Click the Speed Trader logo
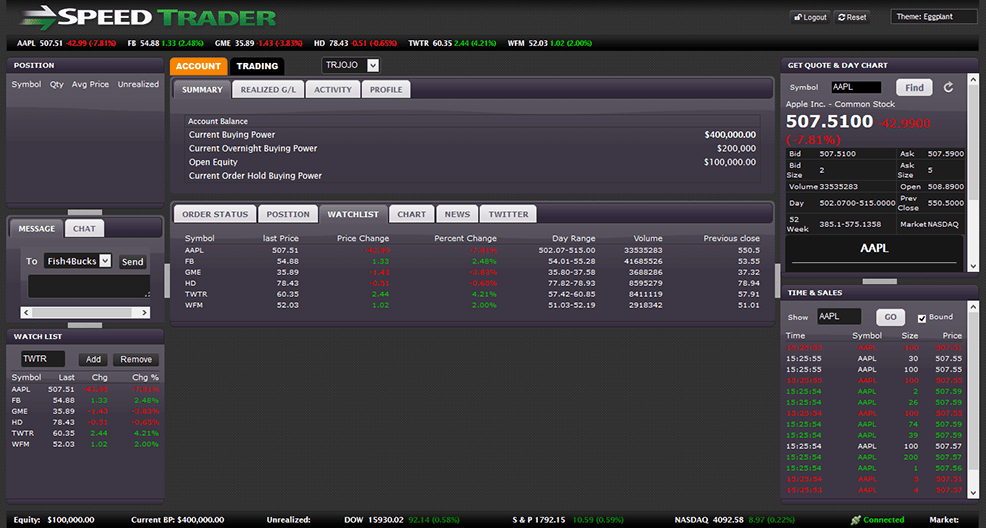 point(148,17)
